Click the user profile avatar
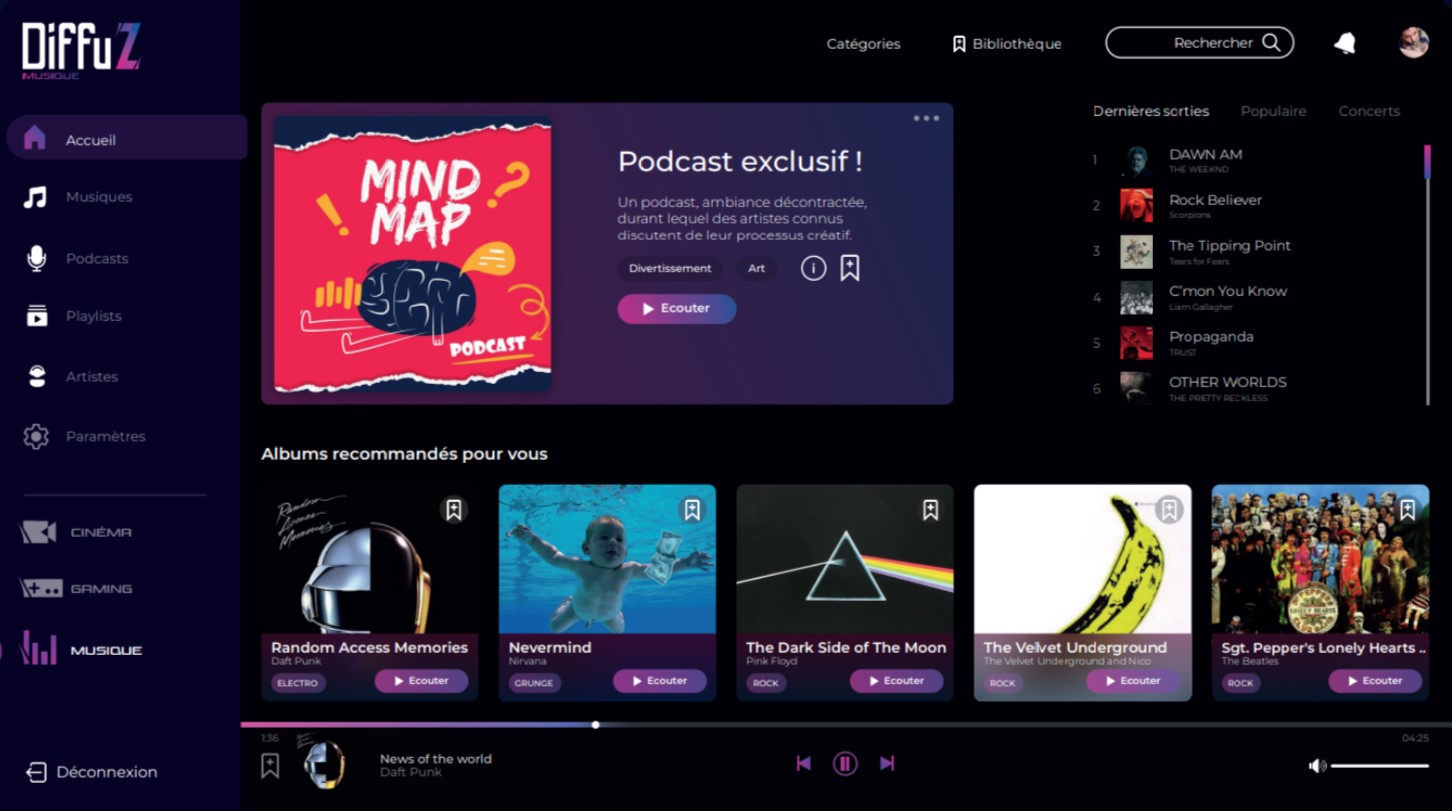The height and width of the screenshot is (811, 1452). [1413, 42]
